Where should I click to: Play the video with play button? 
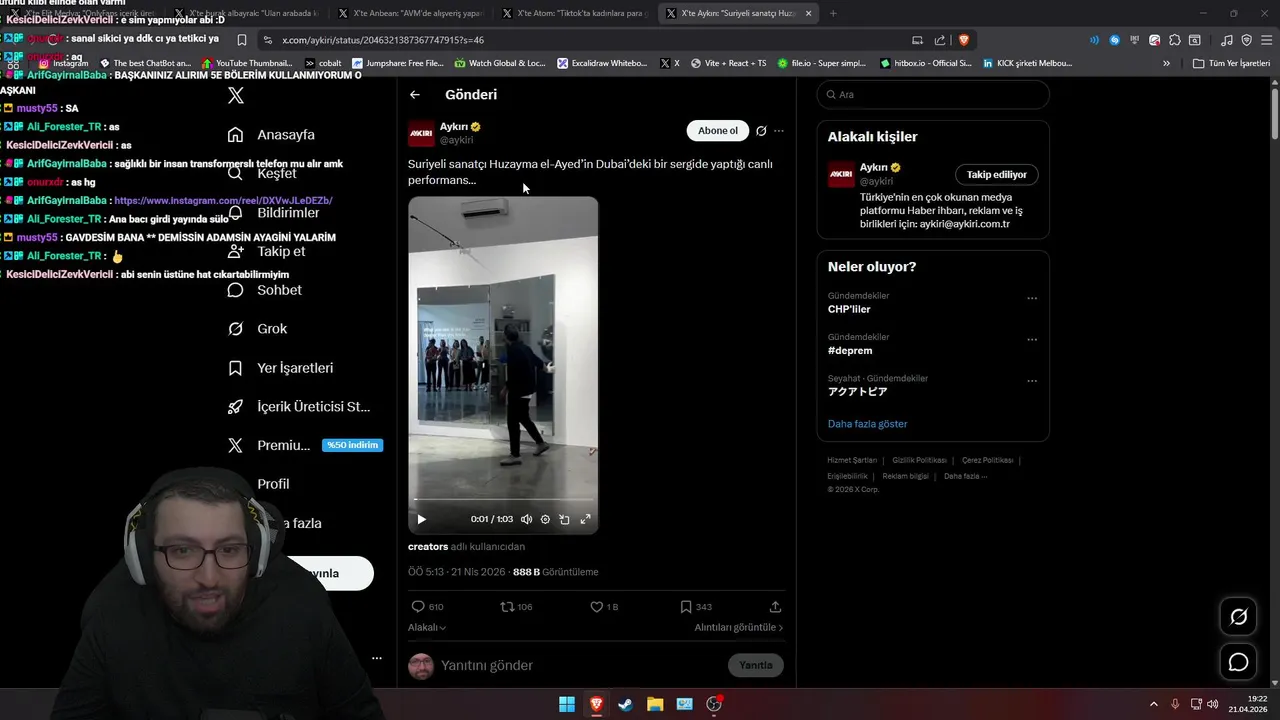tap(421, 519)
